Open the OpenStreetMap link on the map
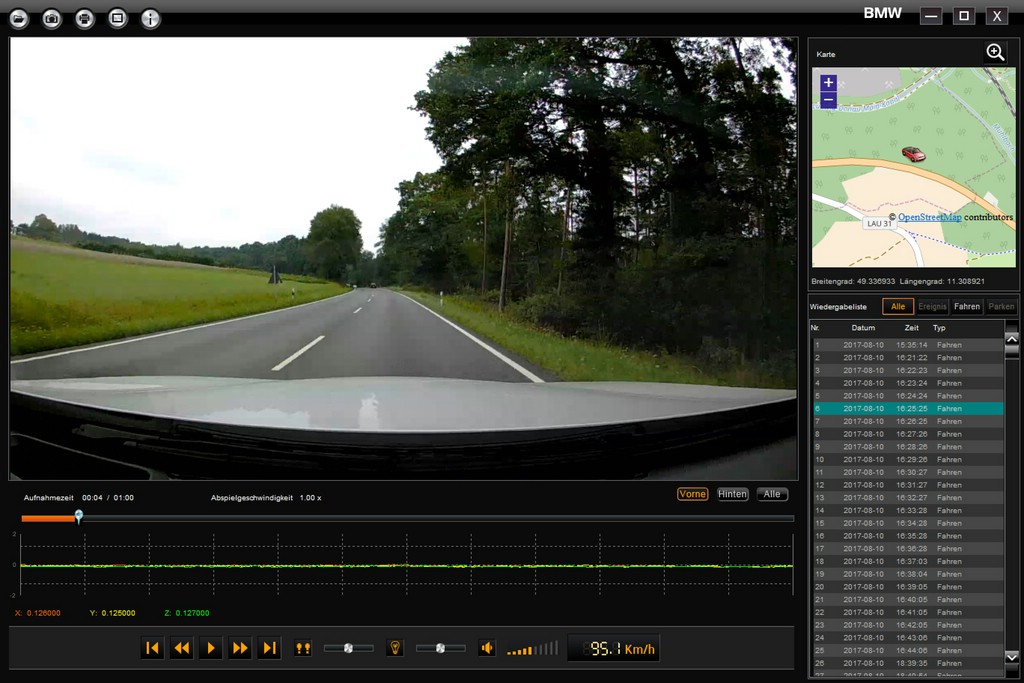 [x=929, y=217]
